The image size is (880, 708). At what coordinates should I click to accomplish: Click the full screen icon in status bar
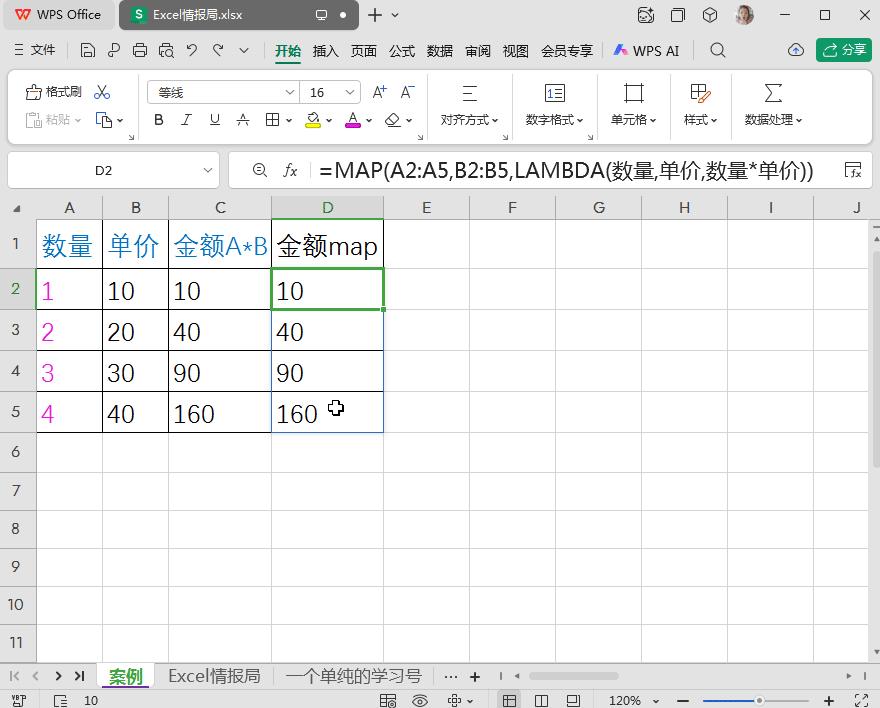click(861, 700)
